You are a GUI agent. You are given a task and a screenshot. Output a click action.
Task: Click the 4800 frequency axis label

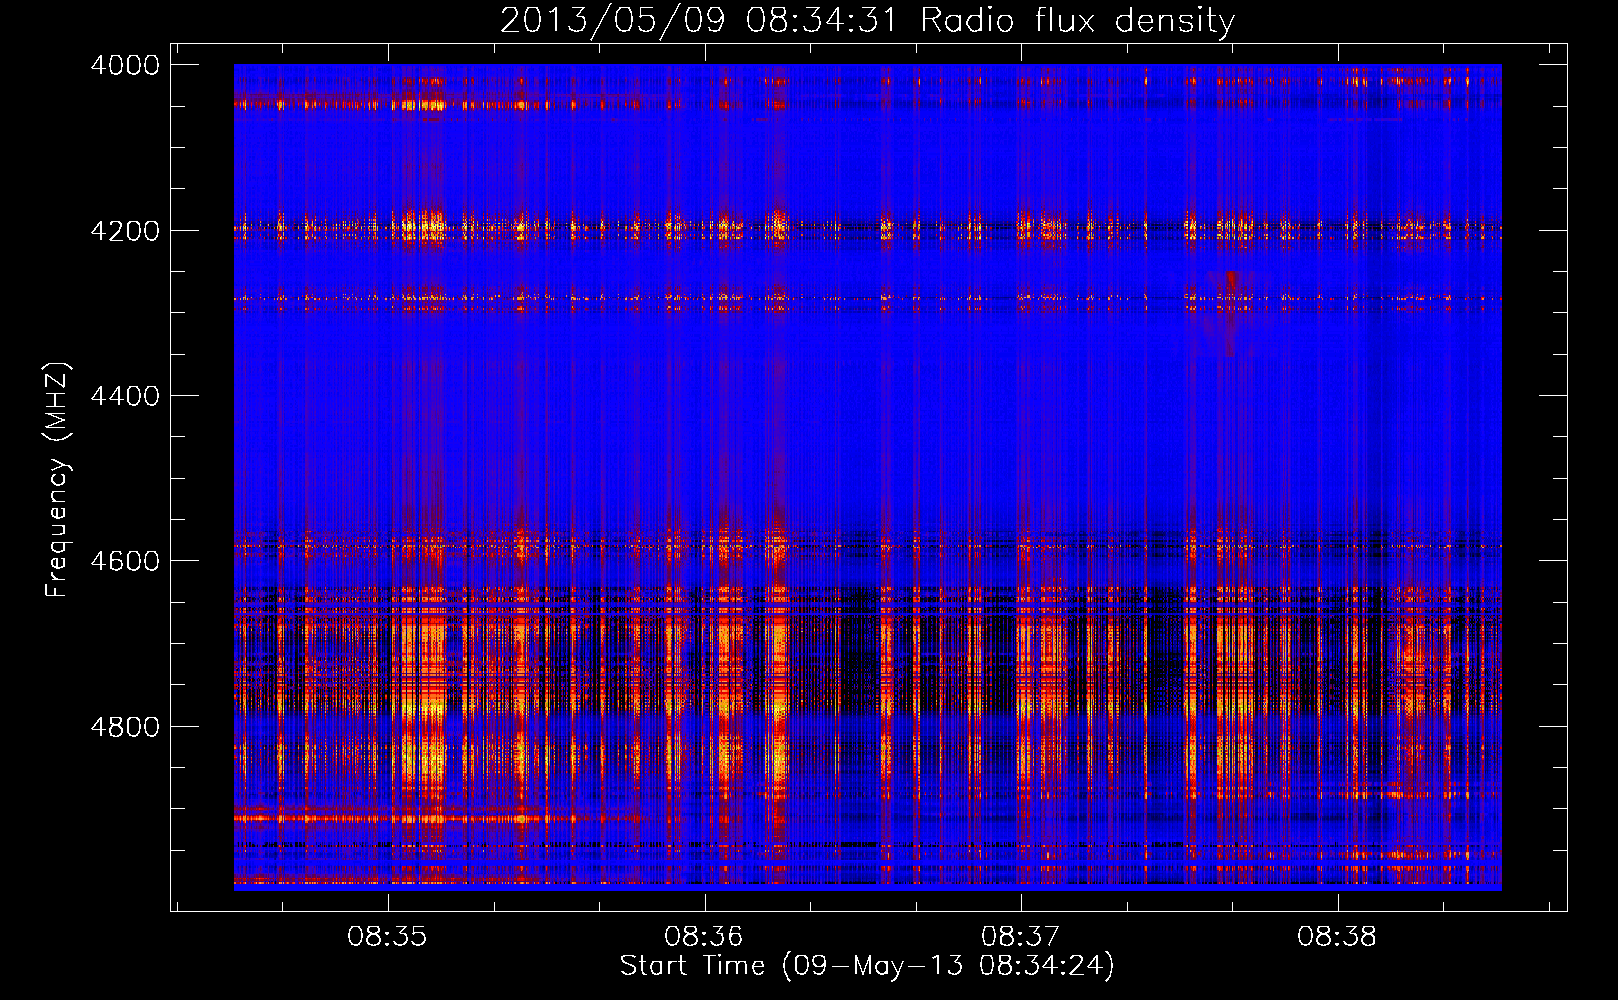125,727
